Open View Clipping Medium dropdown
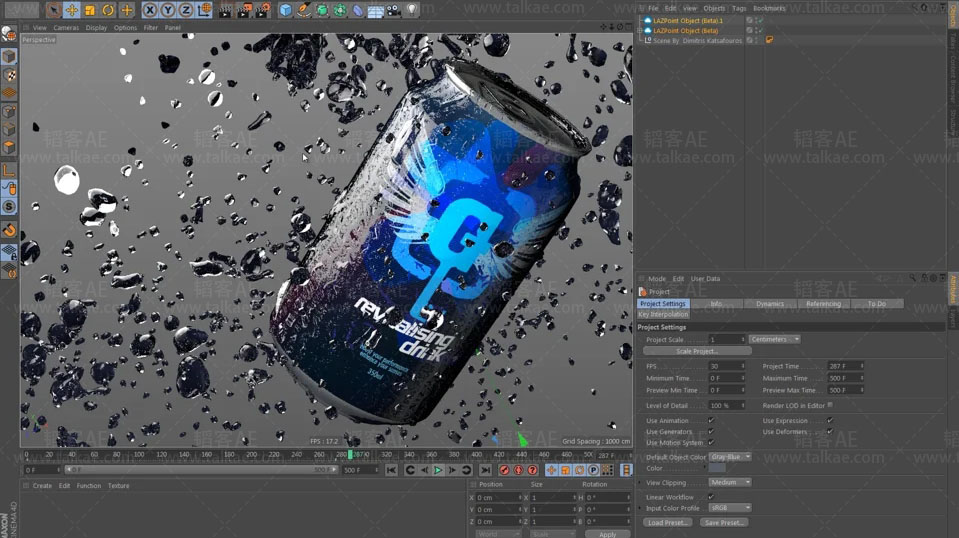This screenshot has height=538, width=959. point(730,482)
